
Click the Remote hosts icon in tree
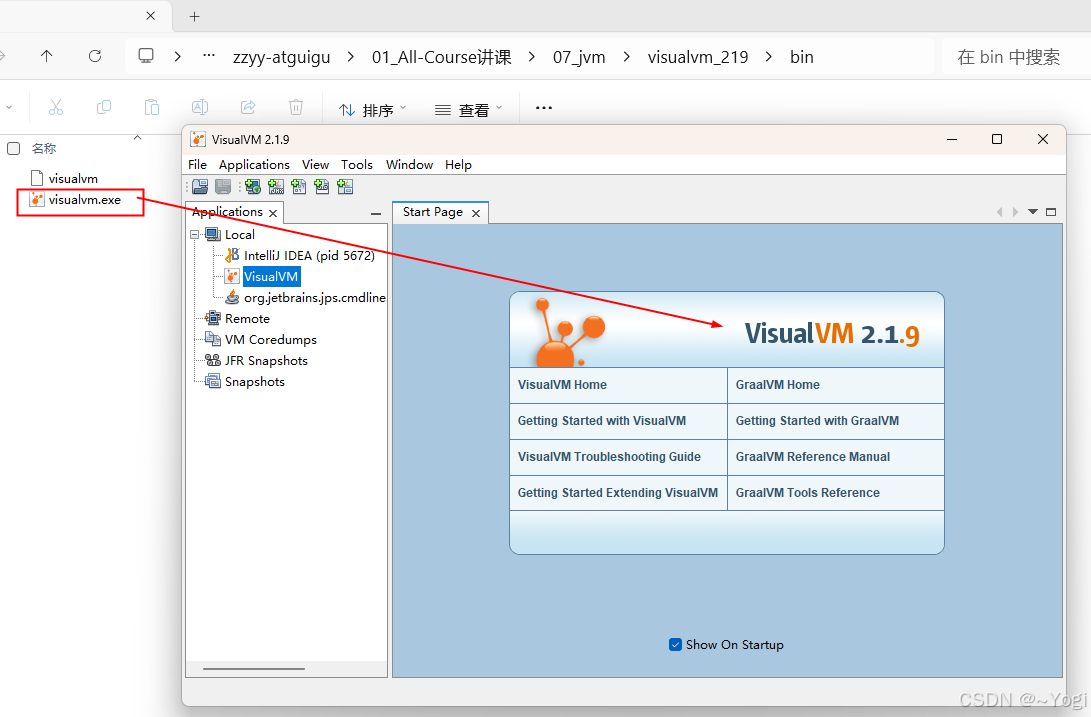pos(213,318)
